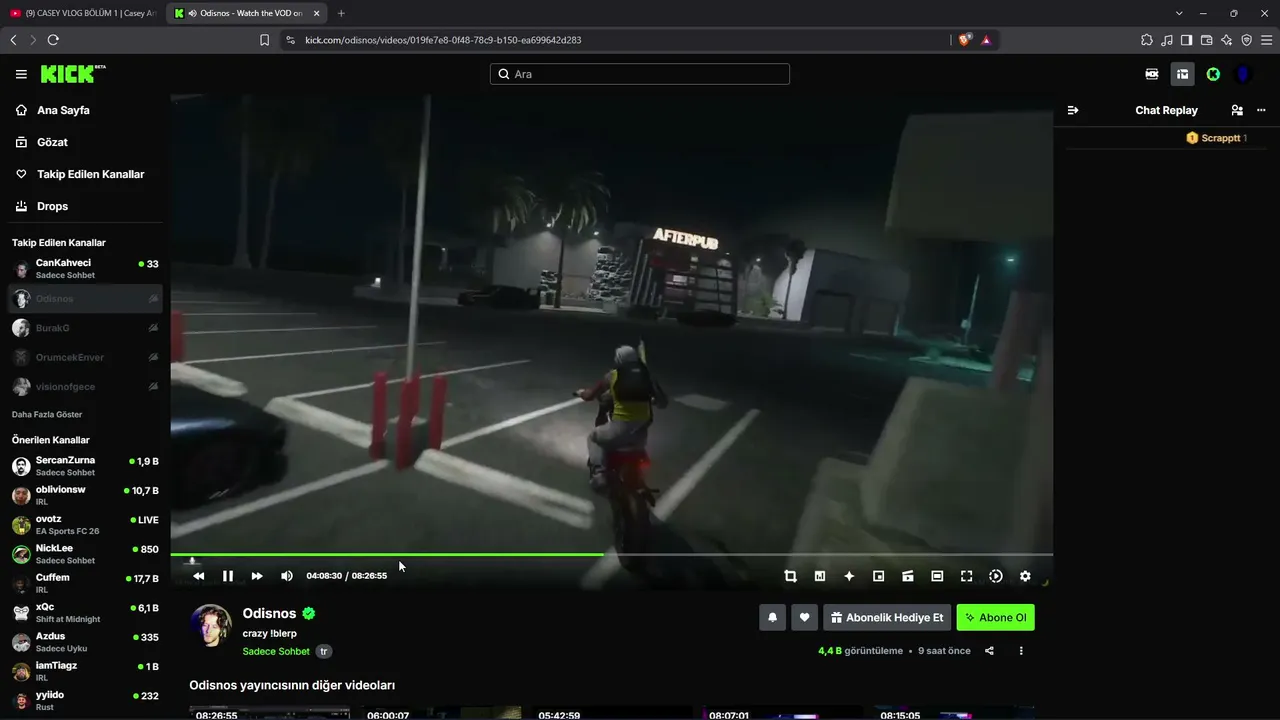Fast forward the video
Viewport: 1280px width, 720px height.
pyautogui.click(x=257, y=576)
